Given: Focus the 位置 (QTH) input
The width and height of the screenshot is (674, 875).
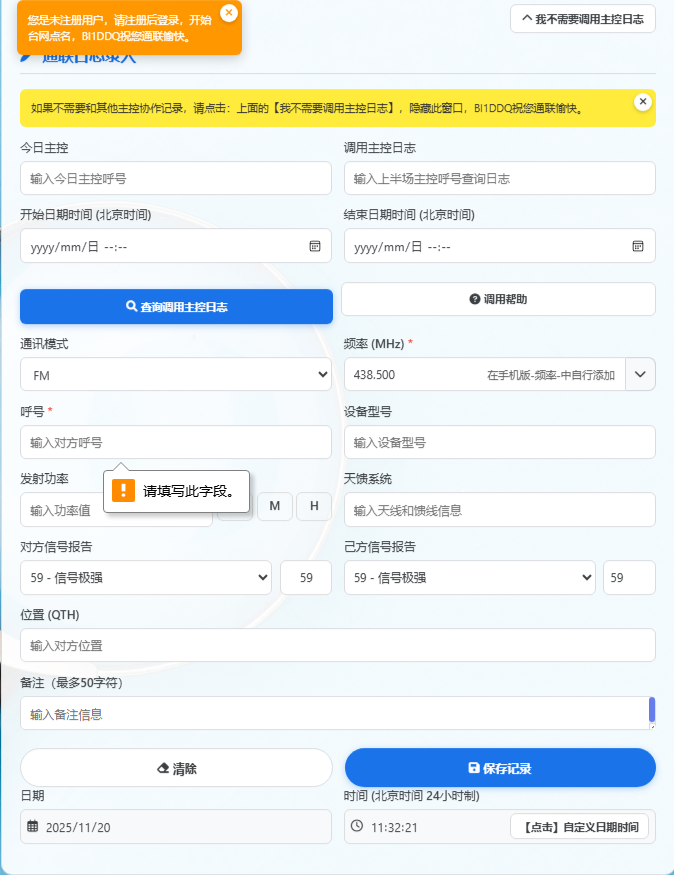Looking at the screenshot, I should [338, 646].
